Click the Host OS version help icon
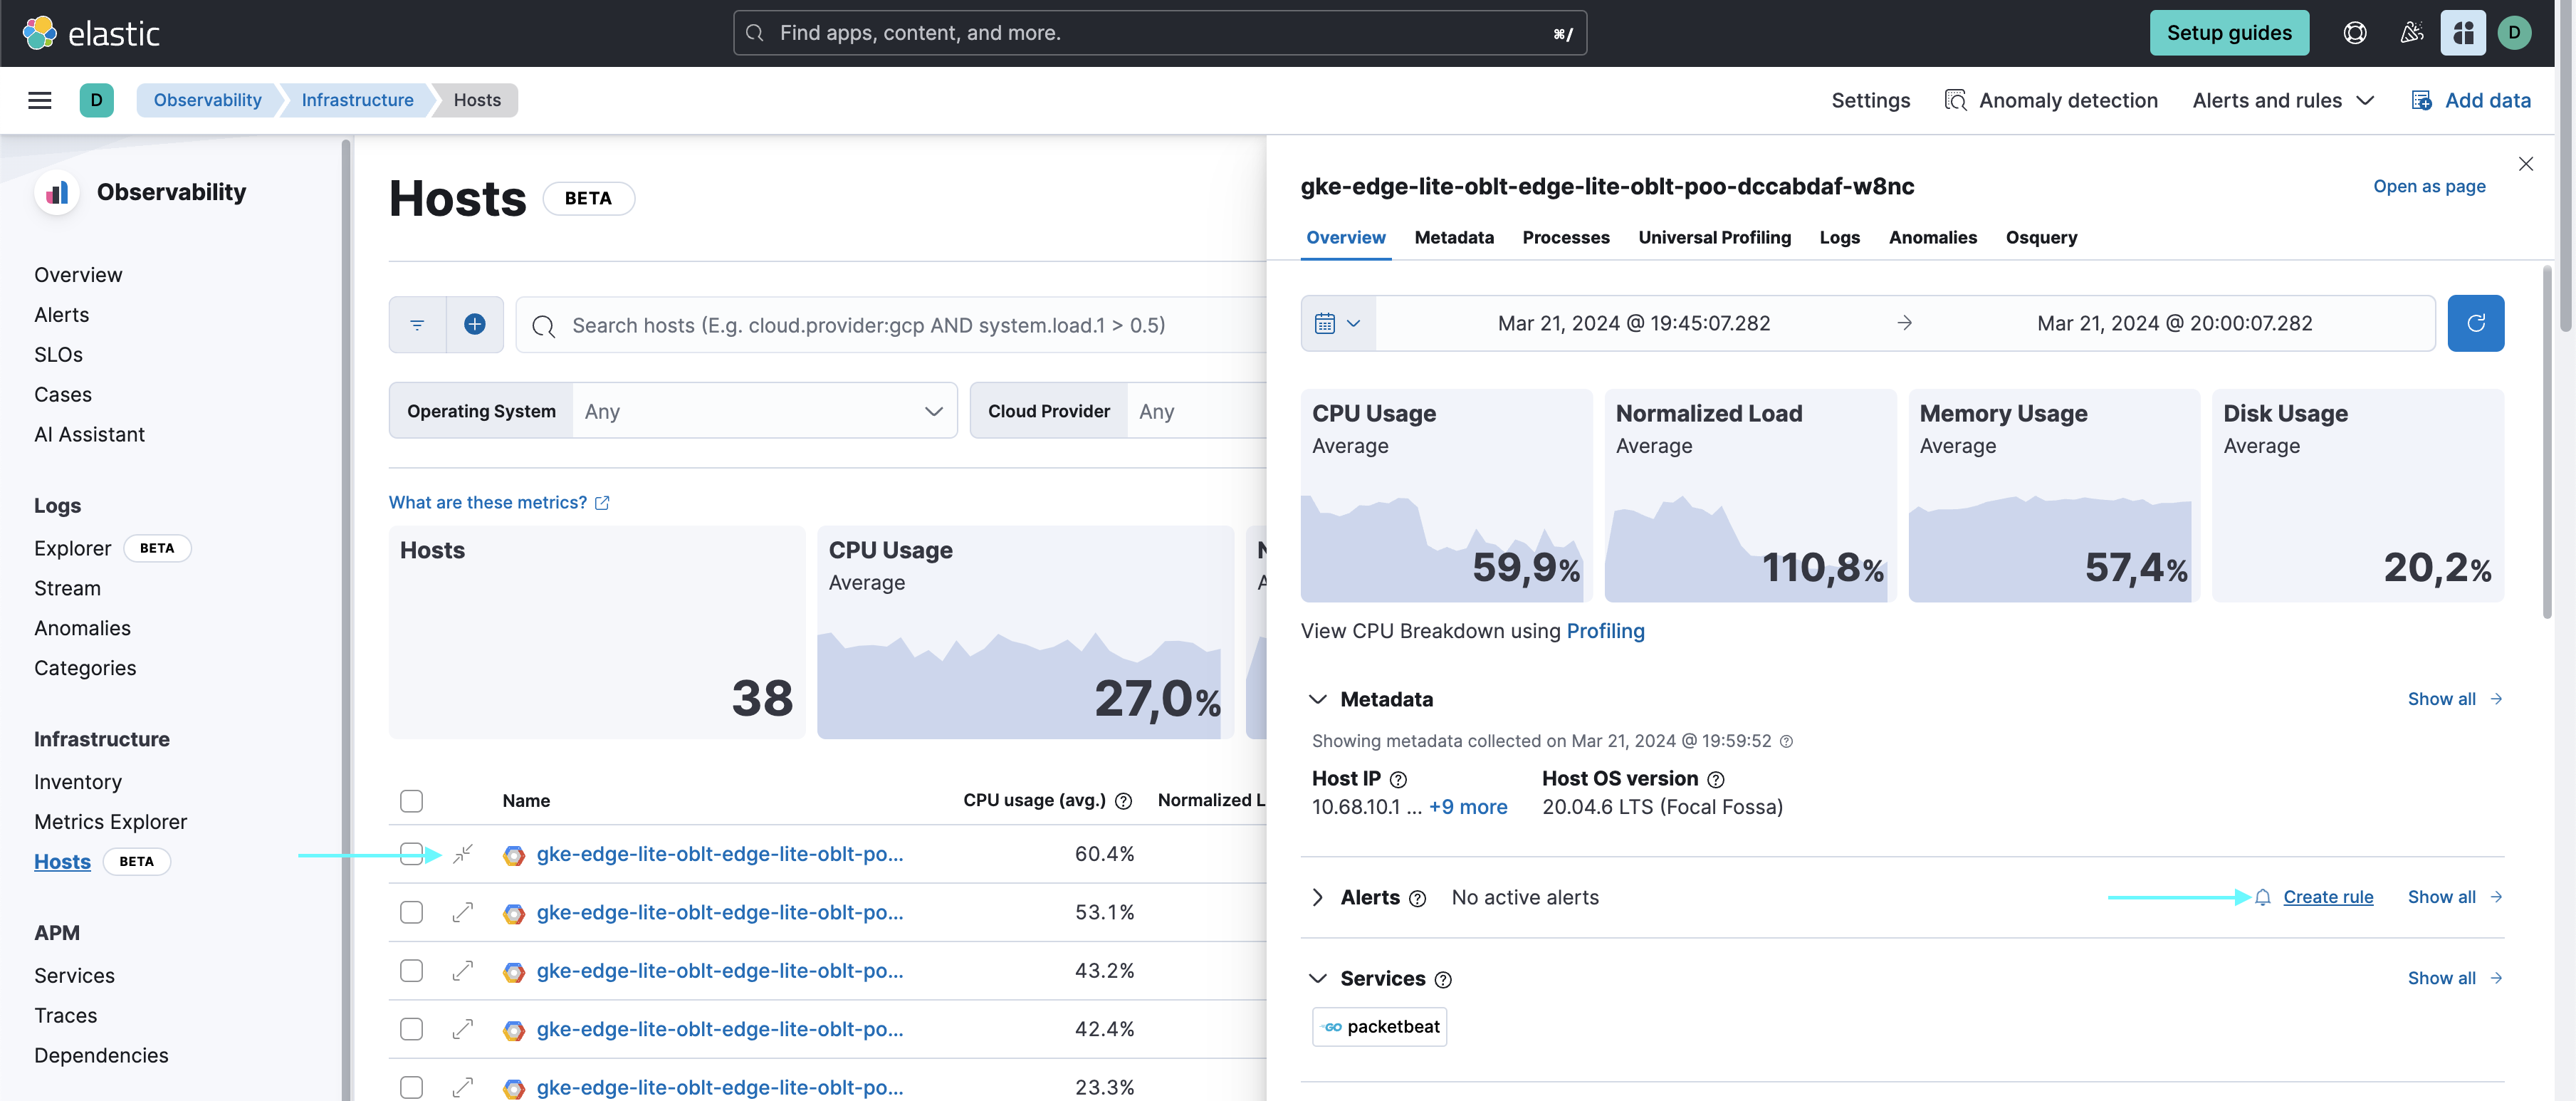2576x1101 pixels. tap(1715, 779)
